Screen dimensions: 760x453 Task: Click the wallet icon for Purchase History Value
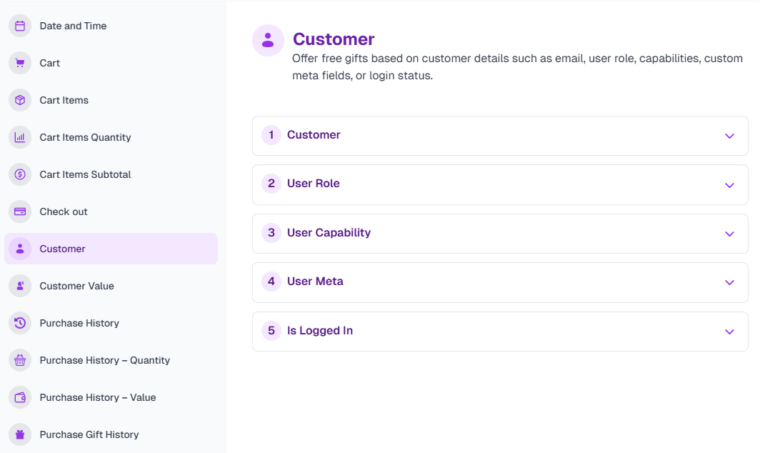tap(20, 397)
